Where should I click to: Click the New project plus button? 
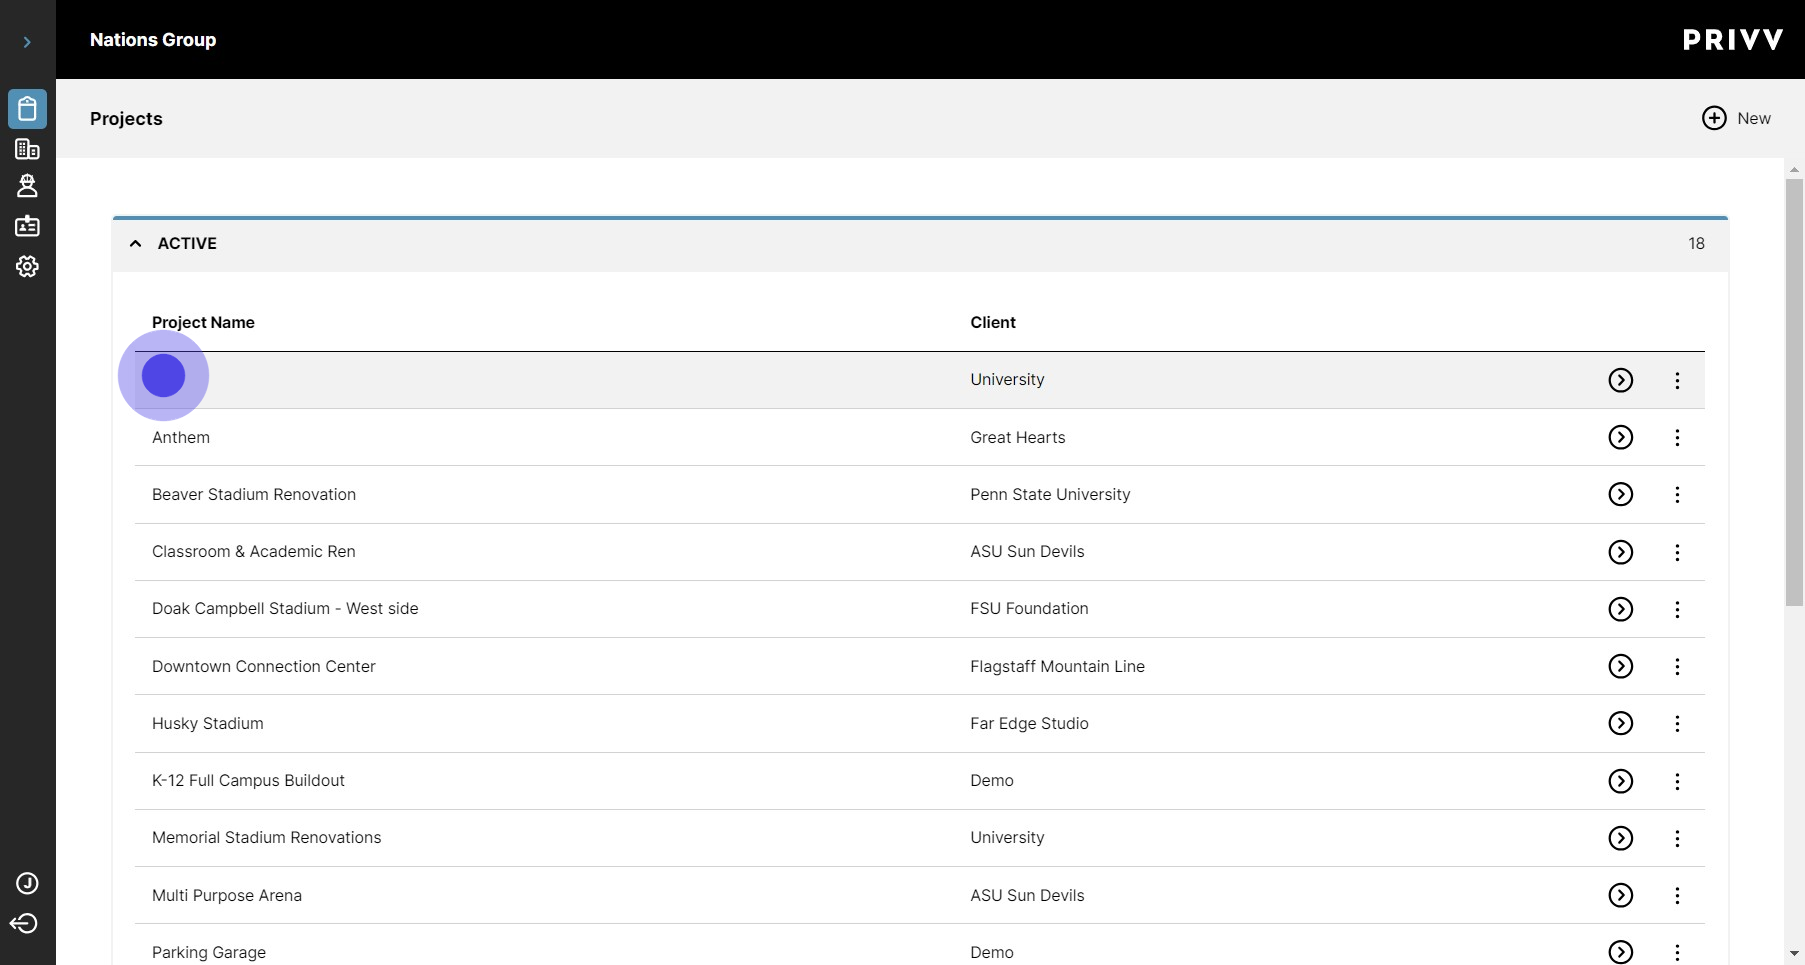coord(1736,118)
